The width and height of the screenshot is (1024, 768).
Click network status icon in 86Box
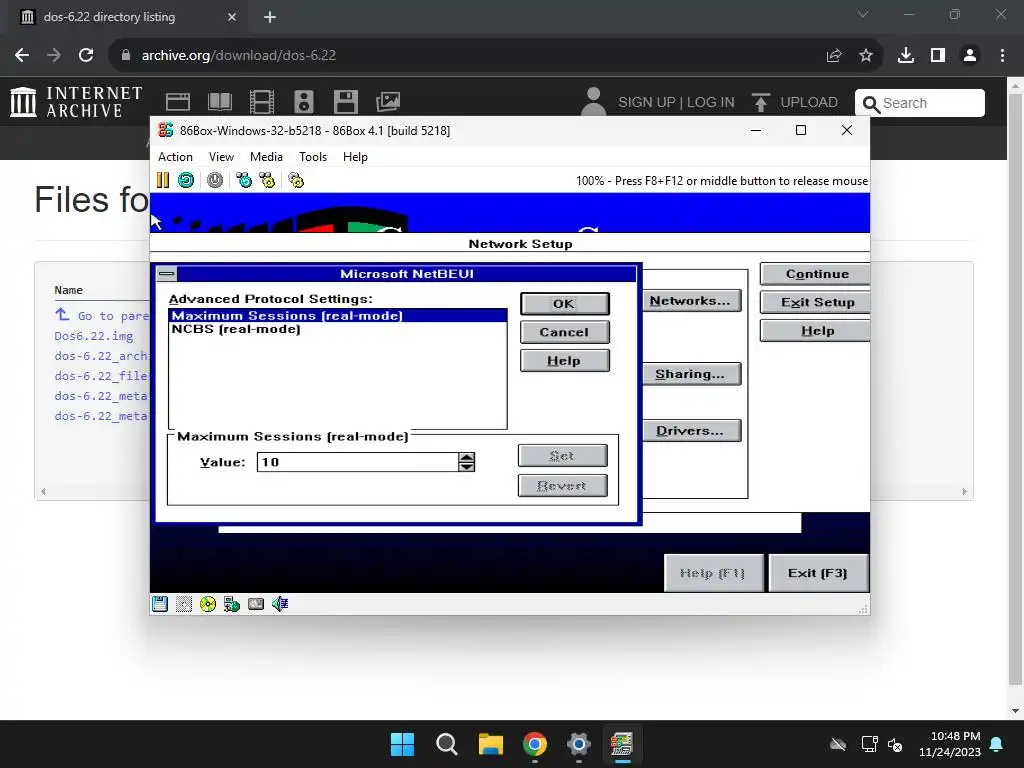tap(232, 604)
